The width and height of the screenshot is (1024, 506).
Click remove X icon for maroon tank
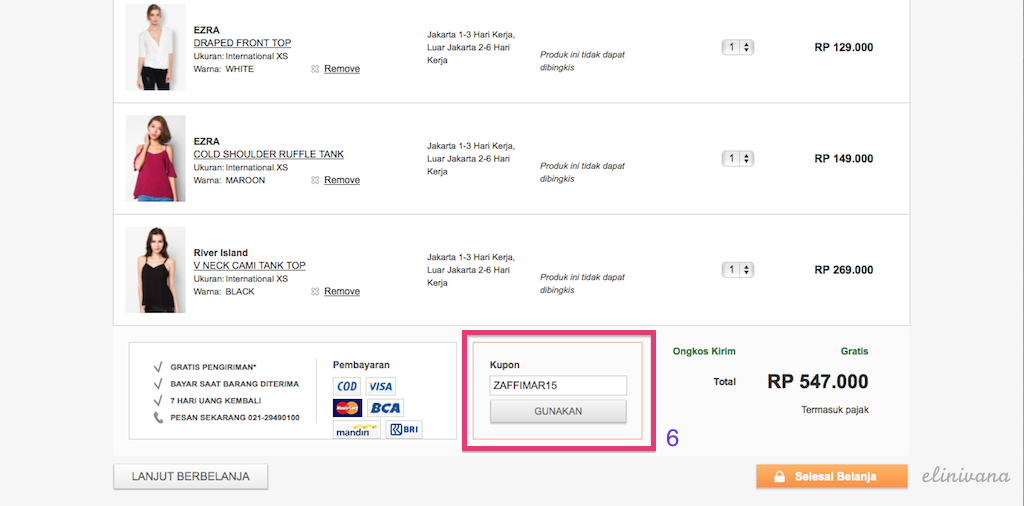pyautogui.click(x=315, y=180)
